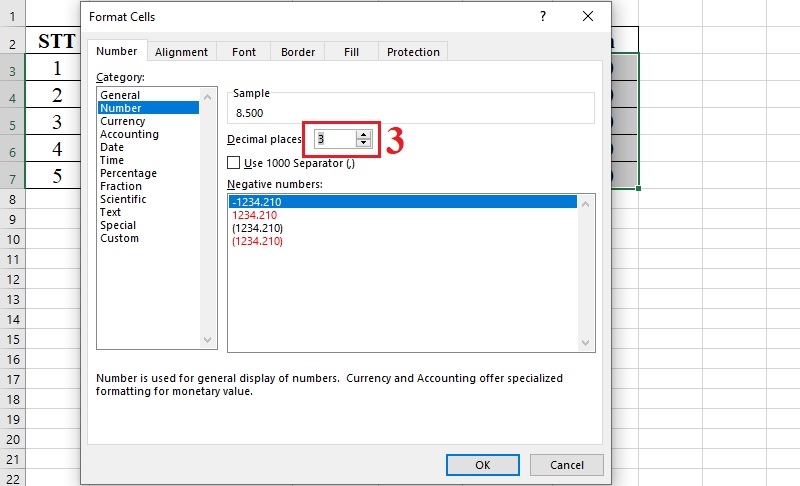The image size is (800, 486).
Task: Confirm with the OK button
Action: click(x=483, y=465)
